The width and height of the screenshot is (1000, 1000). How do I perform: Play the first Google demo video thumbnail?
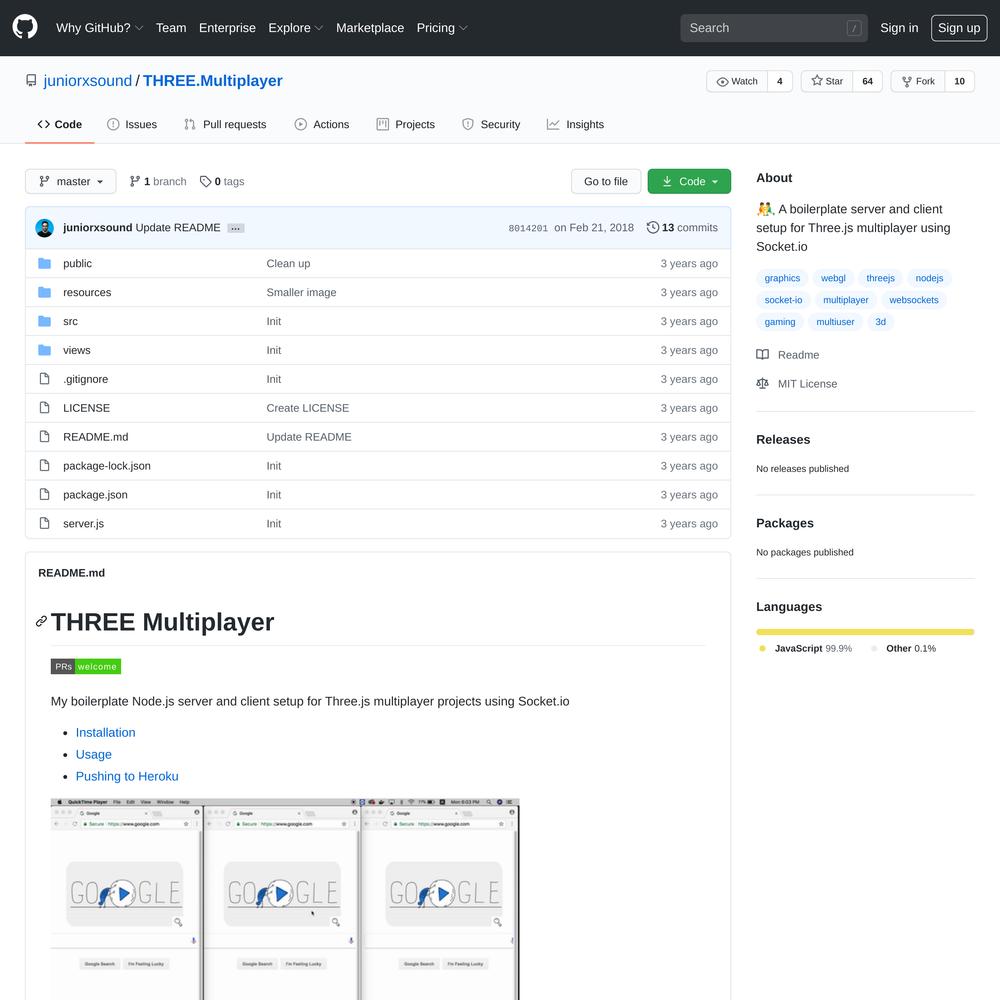click(x=124, y=893)
